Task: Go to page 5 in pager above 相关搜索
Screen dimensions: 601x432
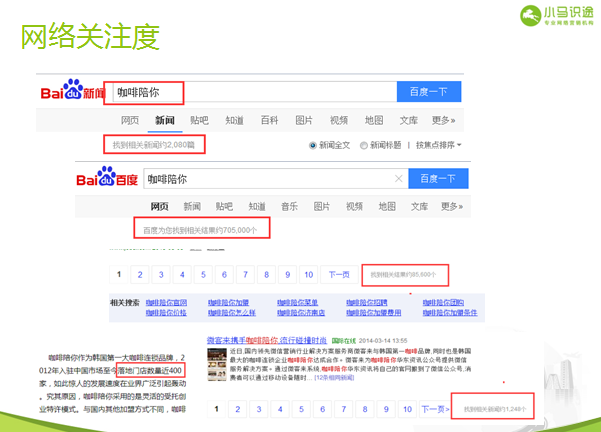Action: pos(203,275)
